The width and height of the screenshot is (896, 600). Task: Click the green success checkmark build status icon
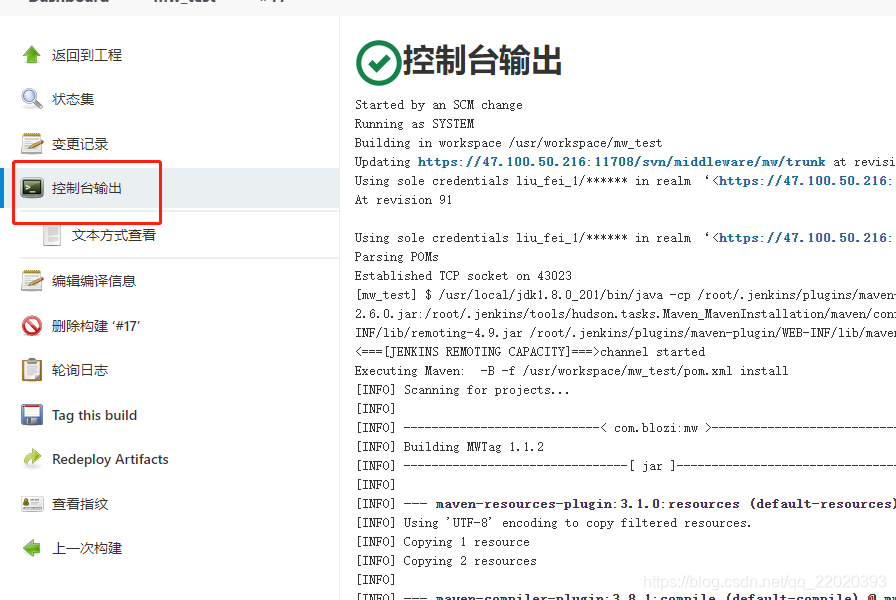(378, 62)
